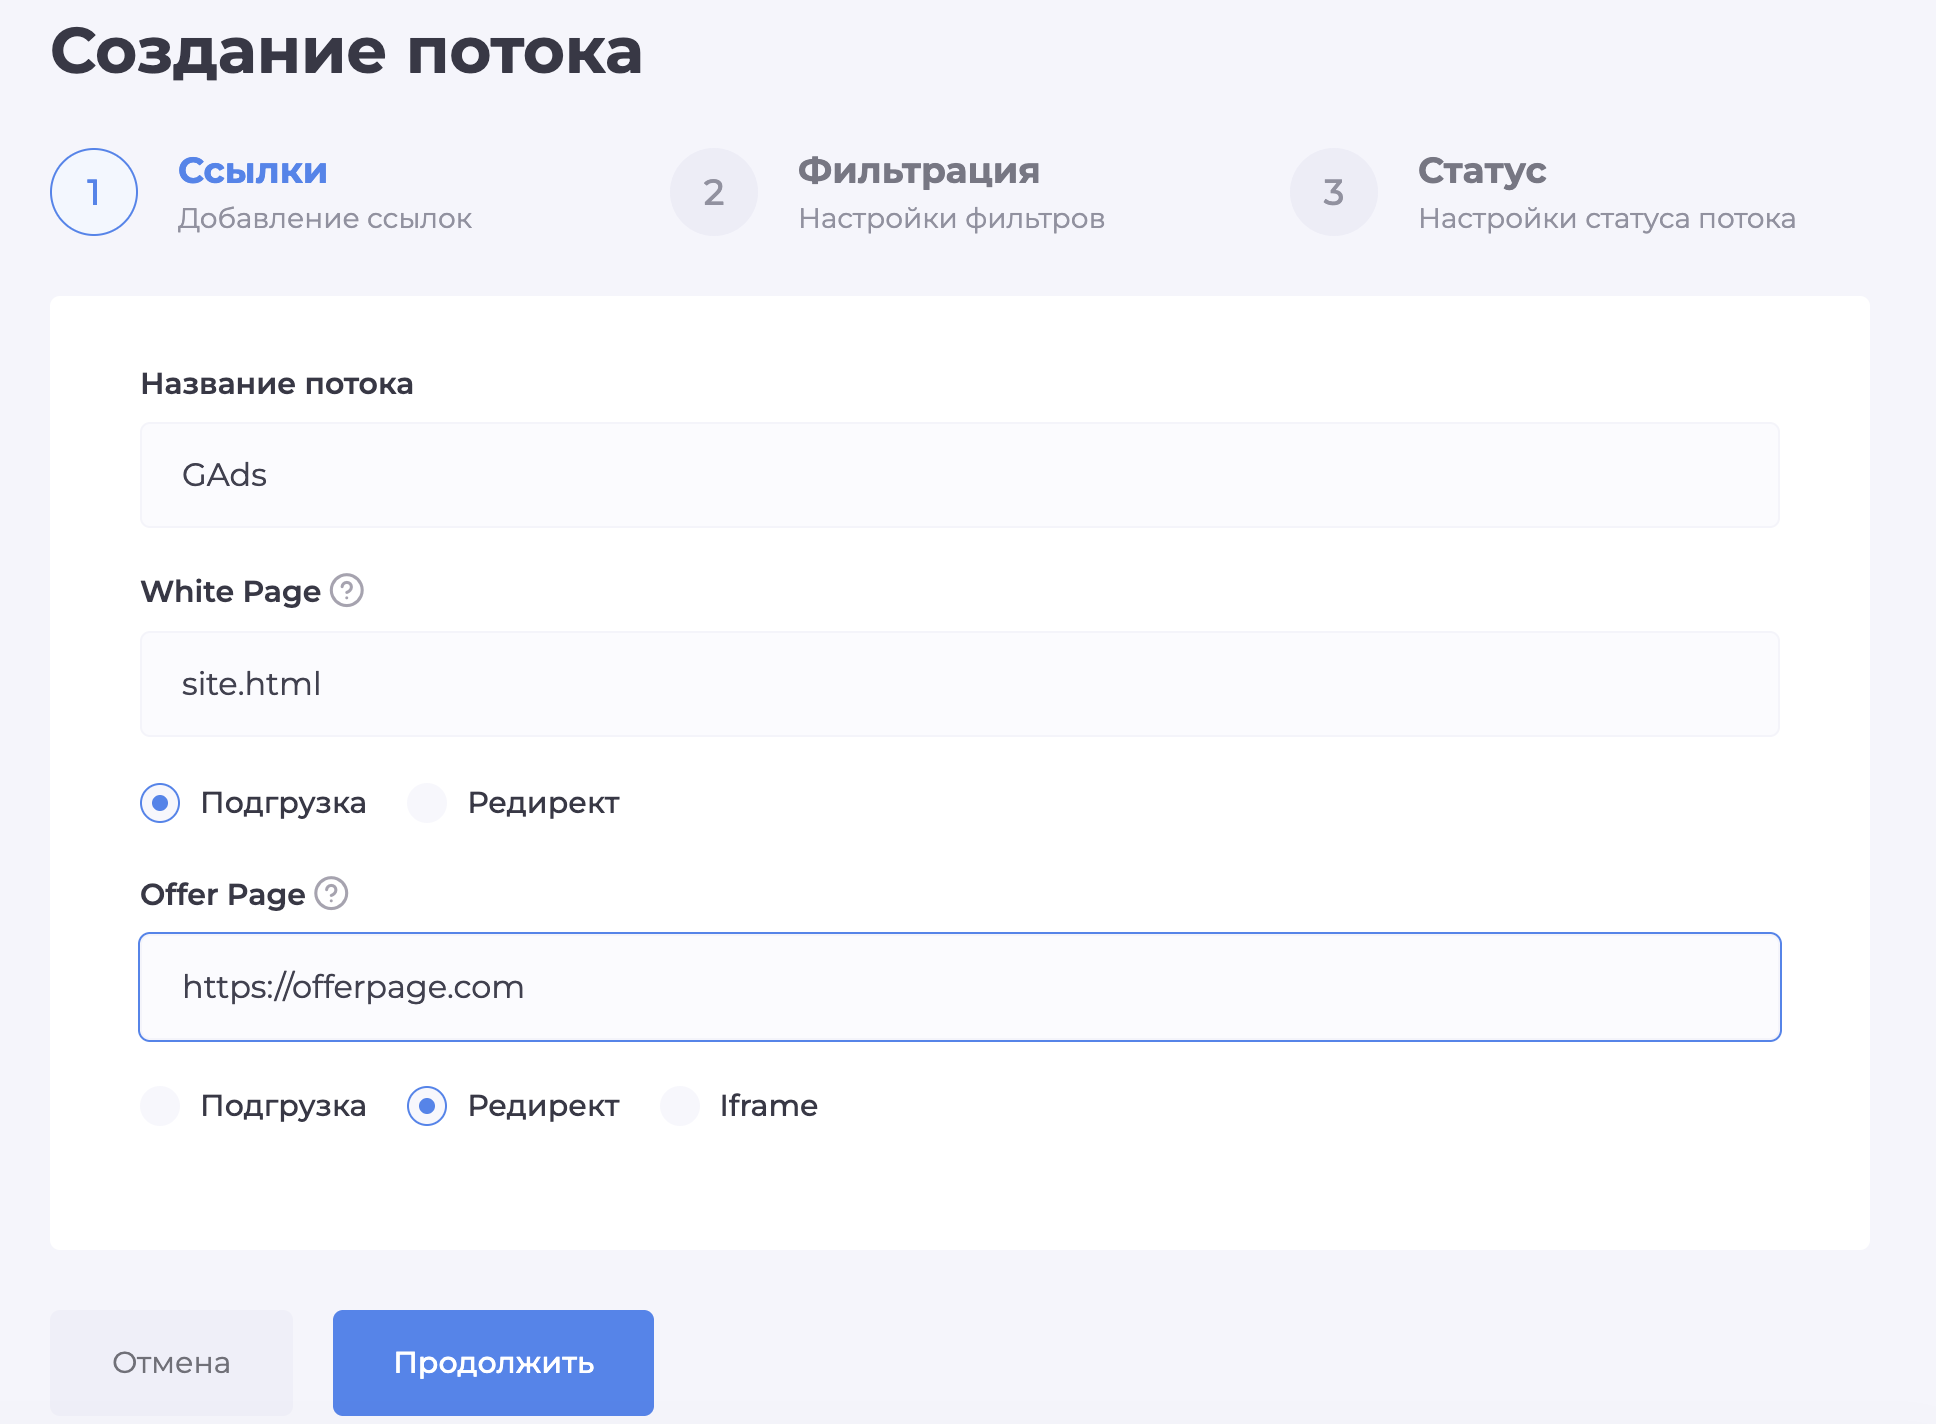
Task: Select Iframe for Offer Page
Action: pyautogui.click(x=682, y=1106)
